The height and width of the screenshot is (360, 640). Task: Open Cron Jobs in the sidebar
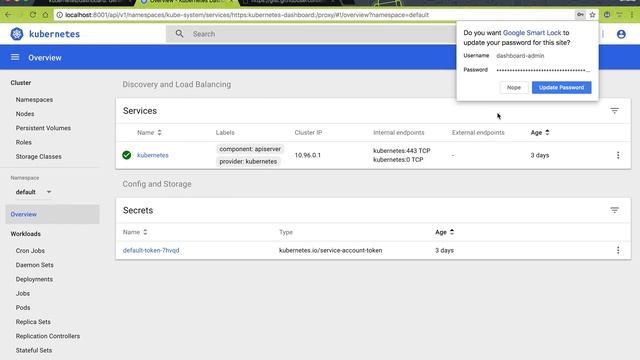tap(30, 251)
